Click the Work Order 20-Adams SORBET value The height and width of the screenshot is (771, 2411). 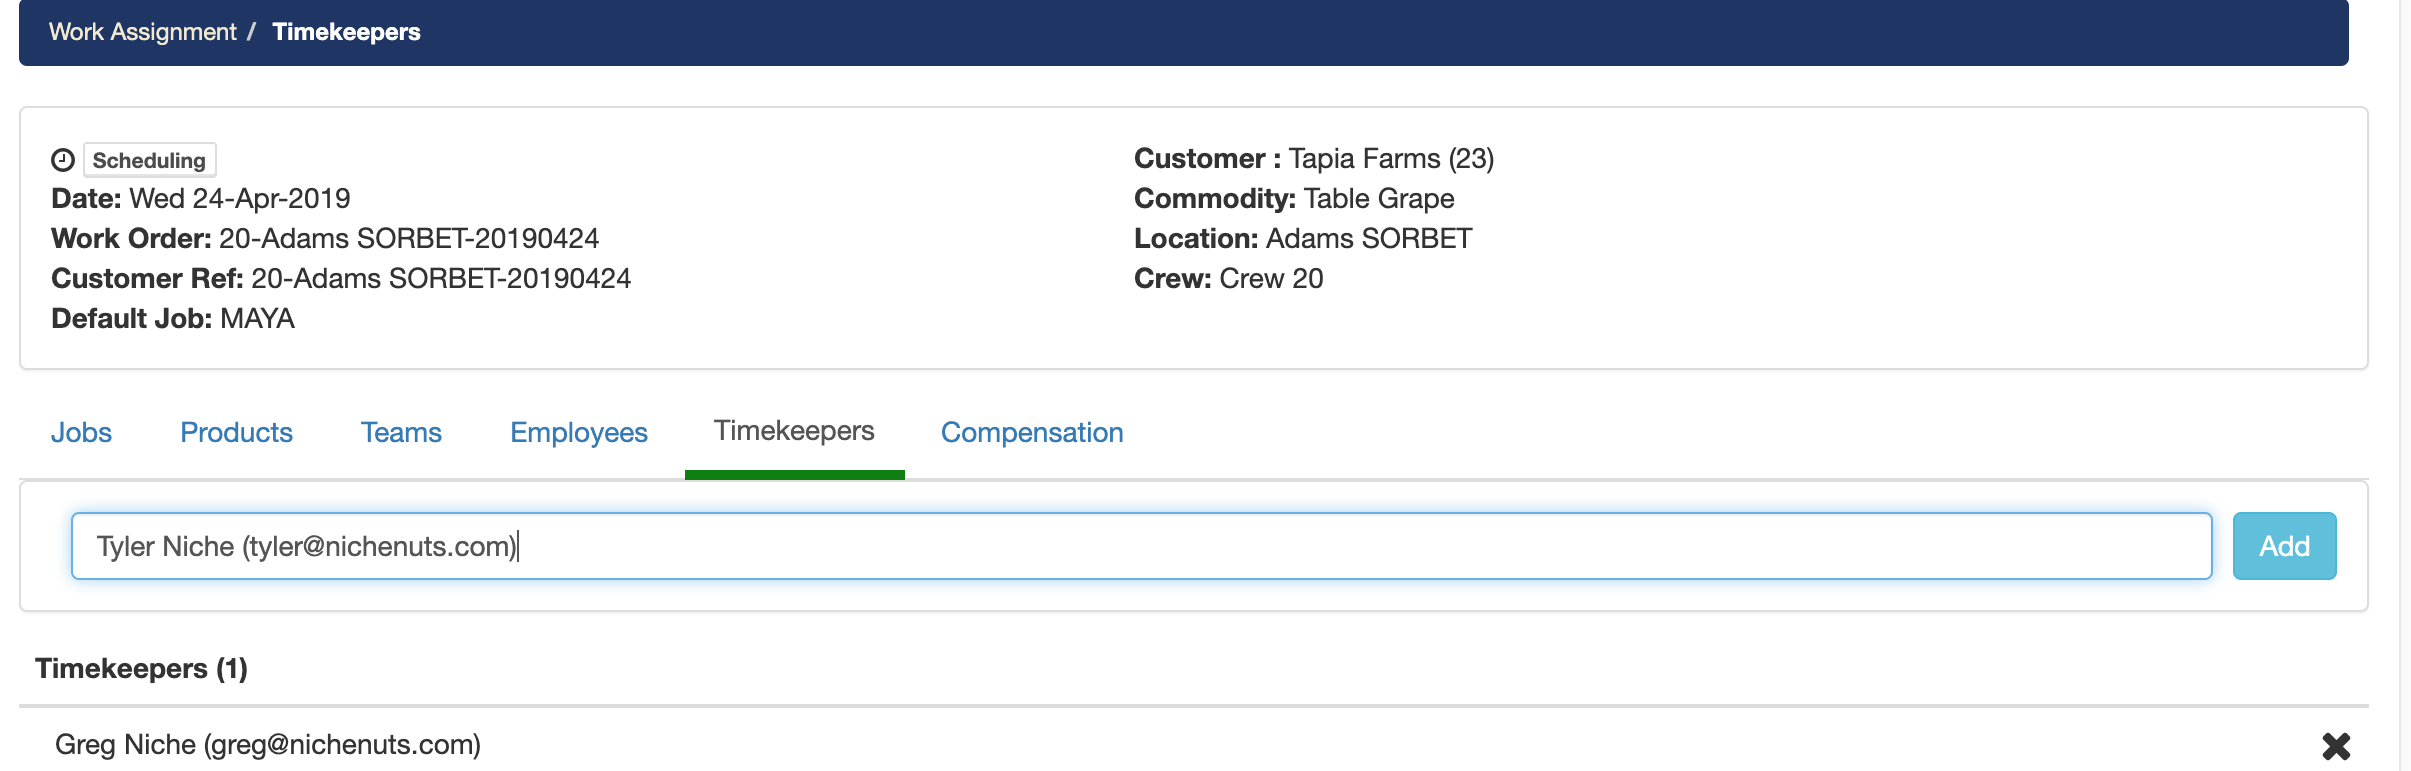tap(408, 238)
